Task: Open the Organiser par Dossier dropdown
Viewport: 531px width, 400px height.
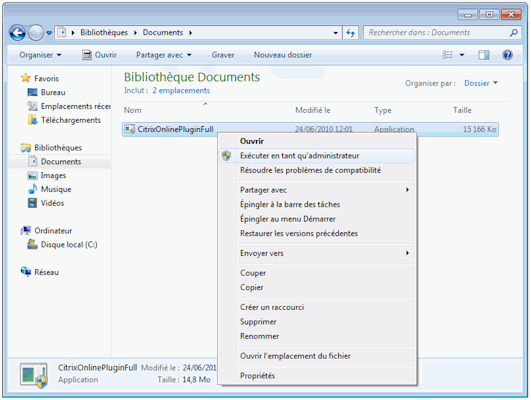Action: (x=481, y=83)
